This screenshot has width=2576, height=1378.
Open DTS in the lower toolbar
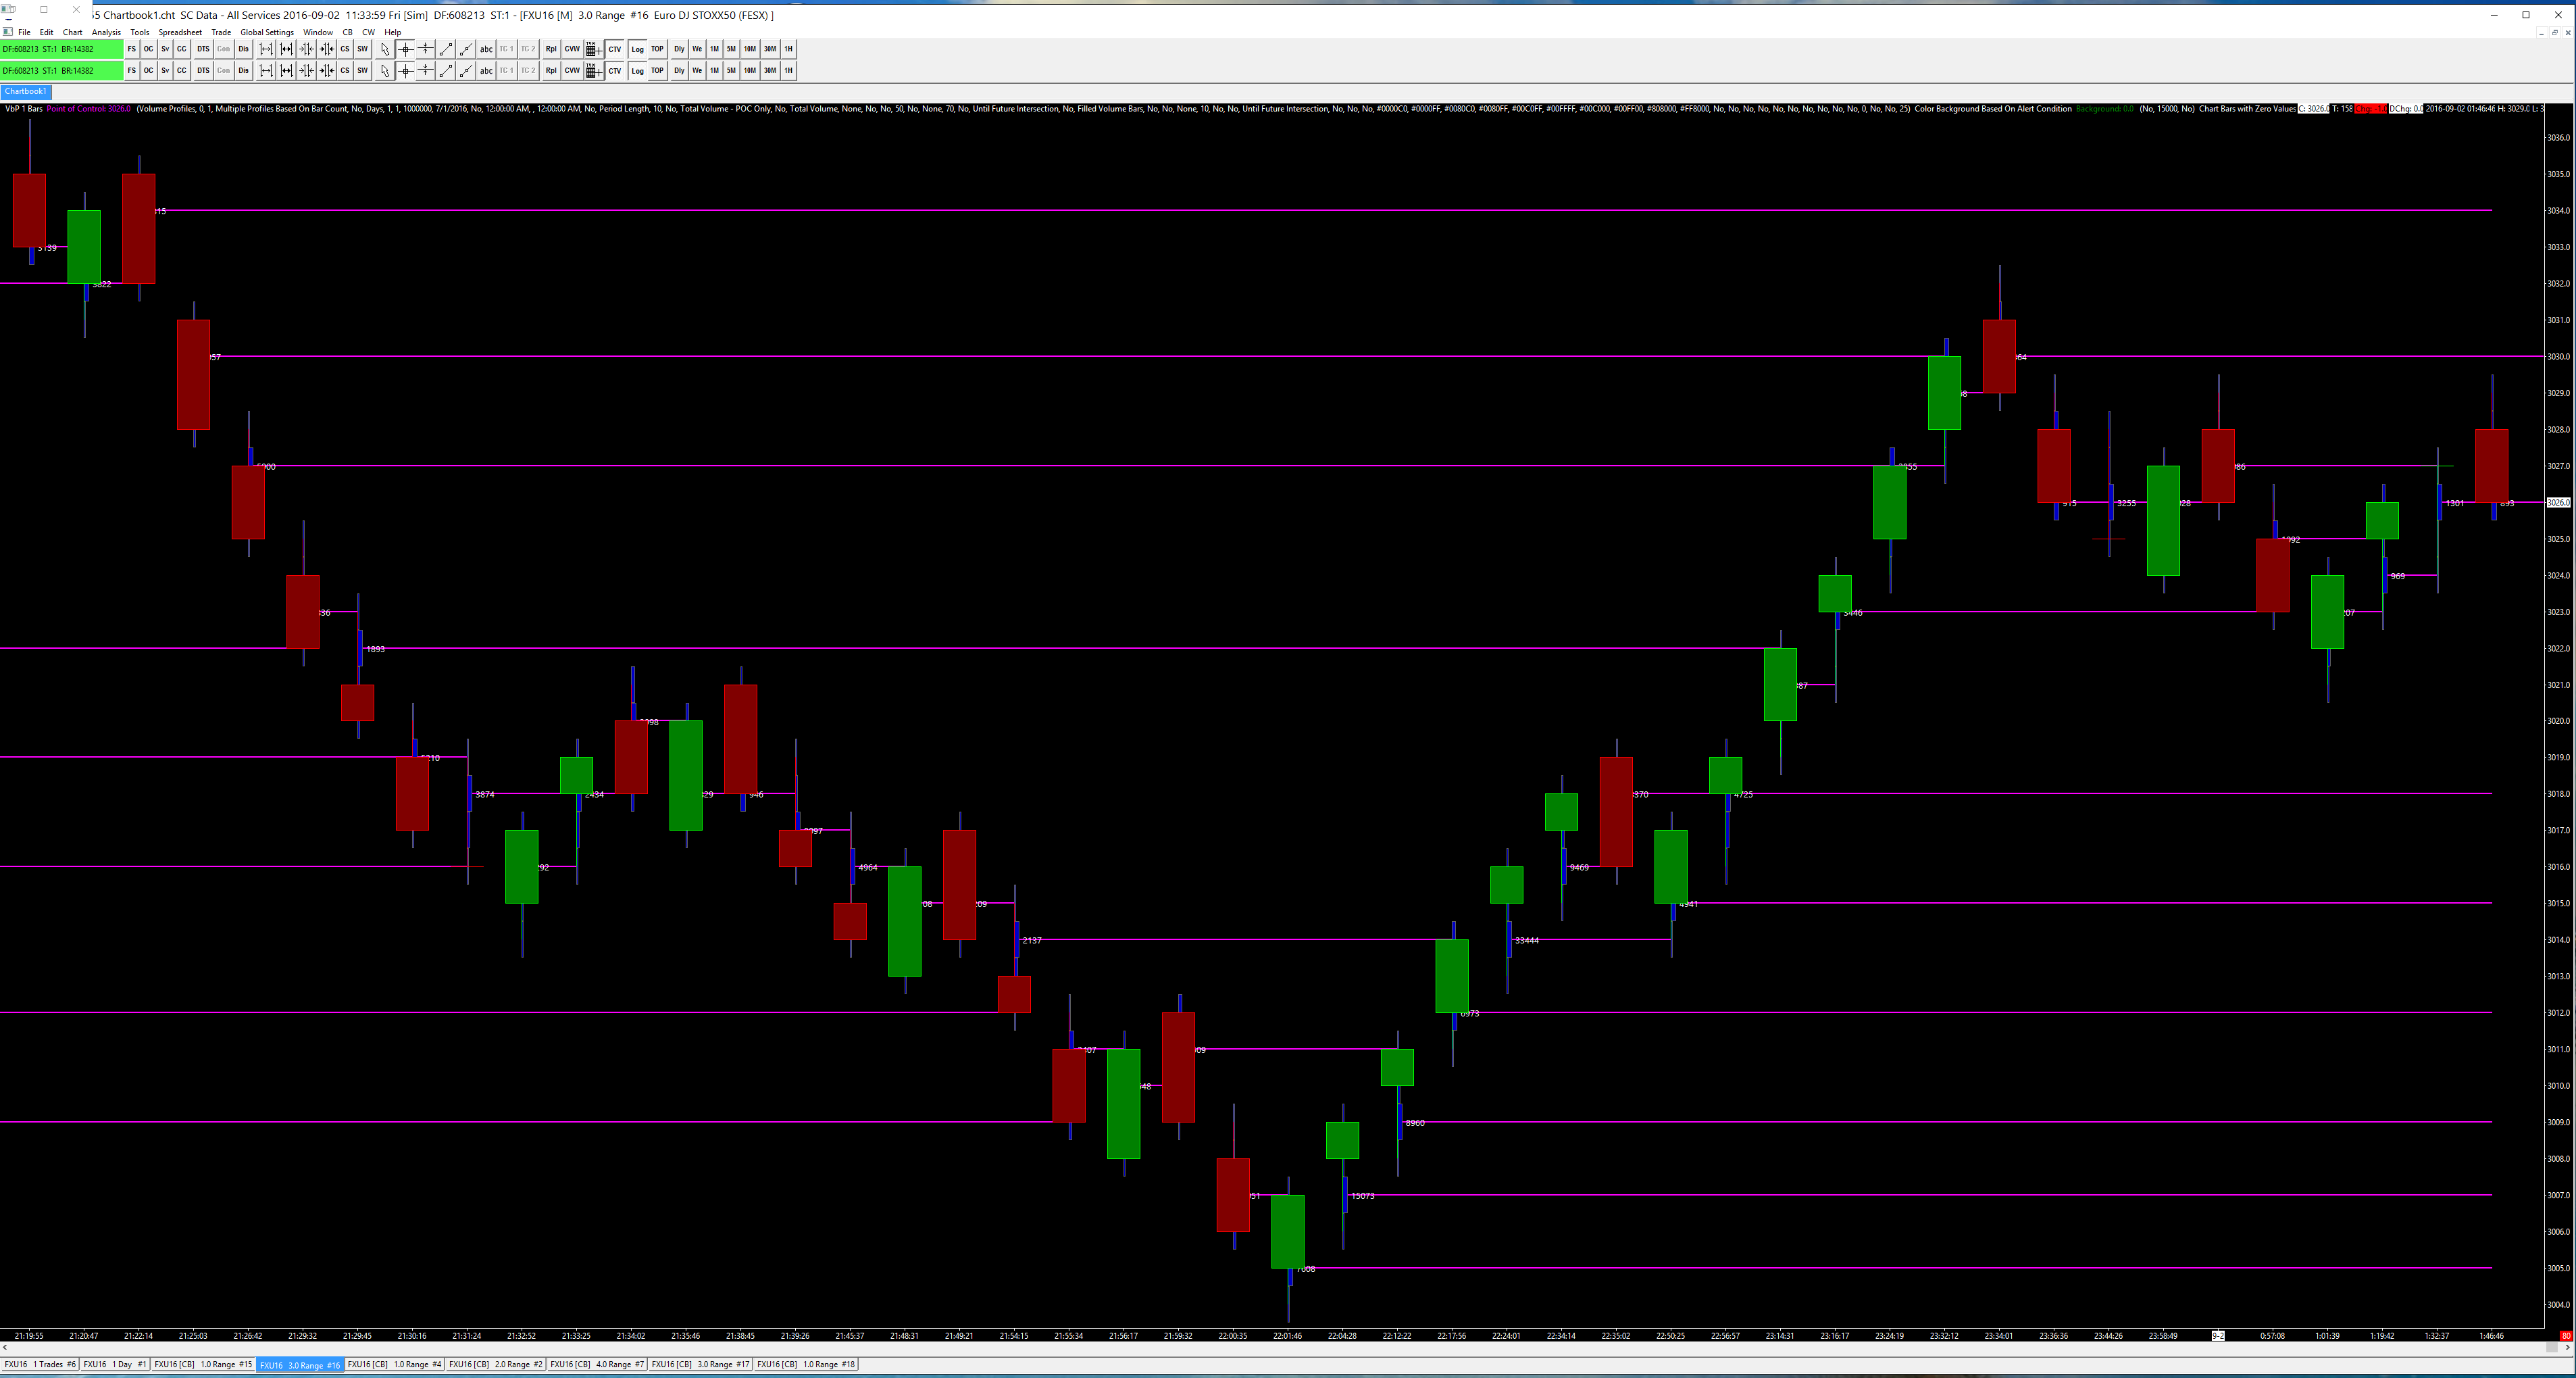(x=203, y=71)
